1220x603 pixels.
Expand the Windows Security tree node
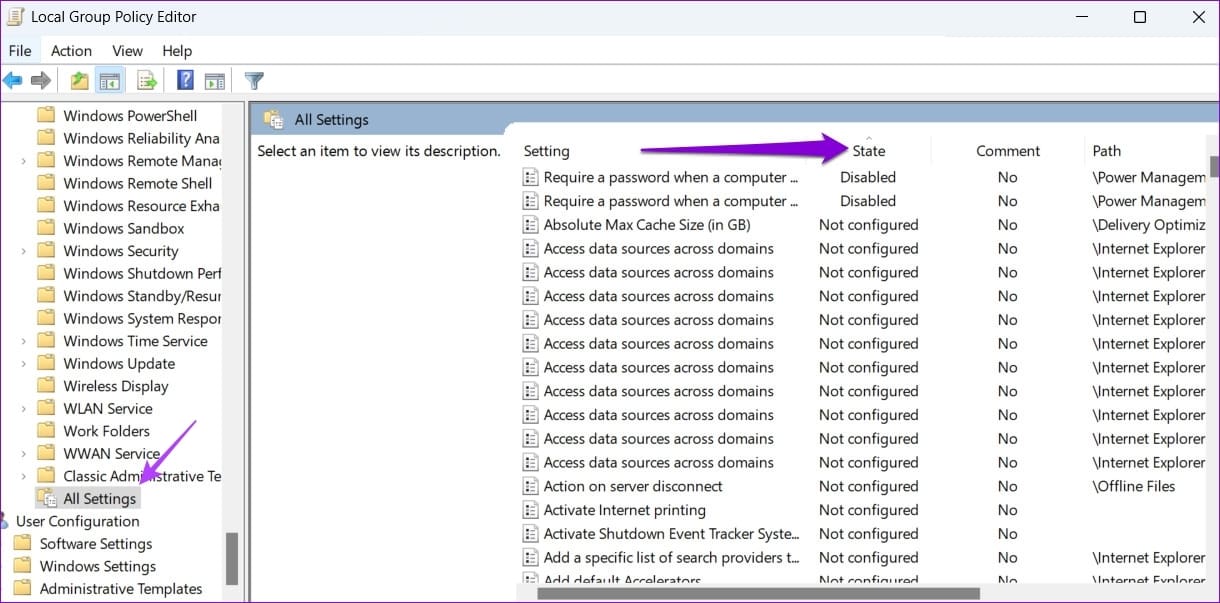(22, 250)
